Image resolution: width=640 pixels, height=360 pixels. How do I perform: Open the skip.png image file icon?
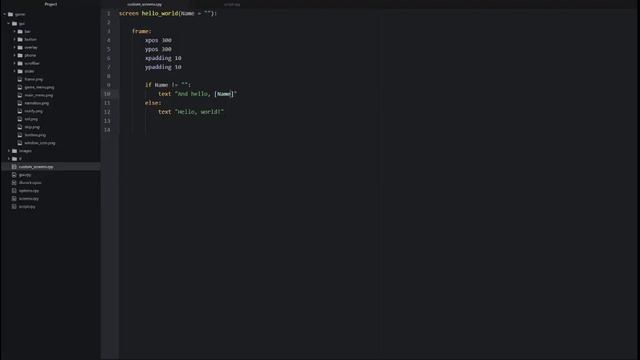[x=20, y=127]
